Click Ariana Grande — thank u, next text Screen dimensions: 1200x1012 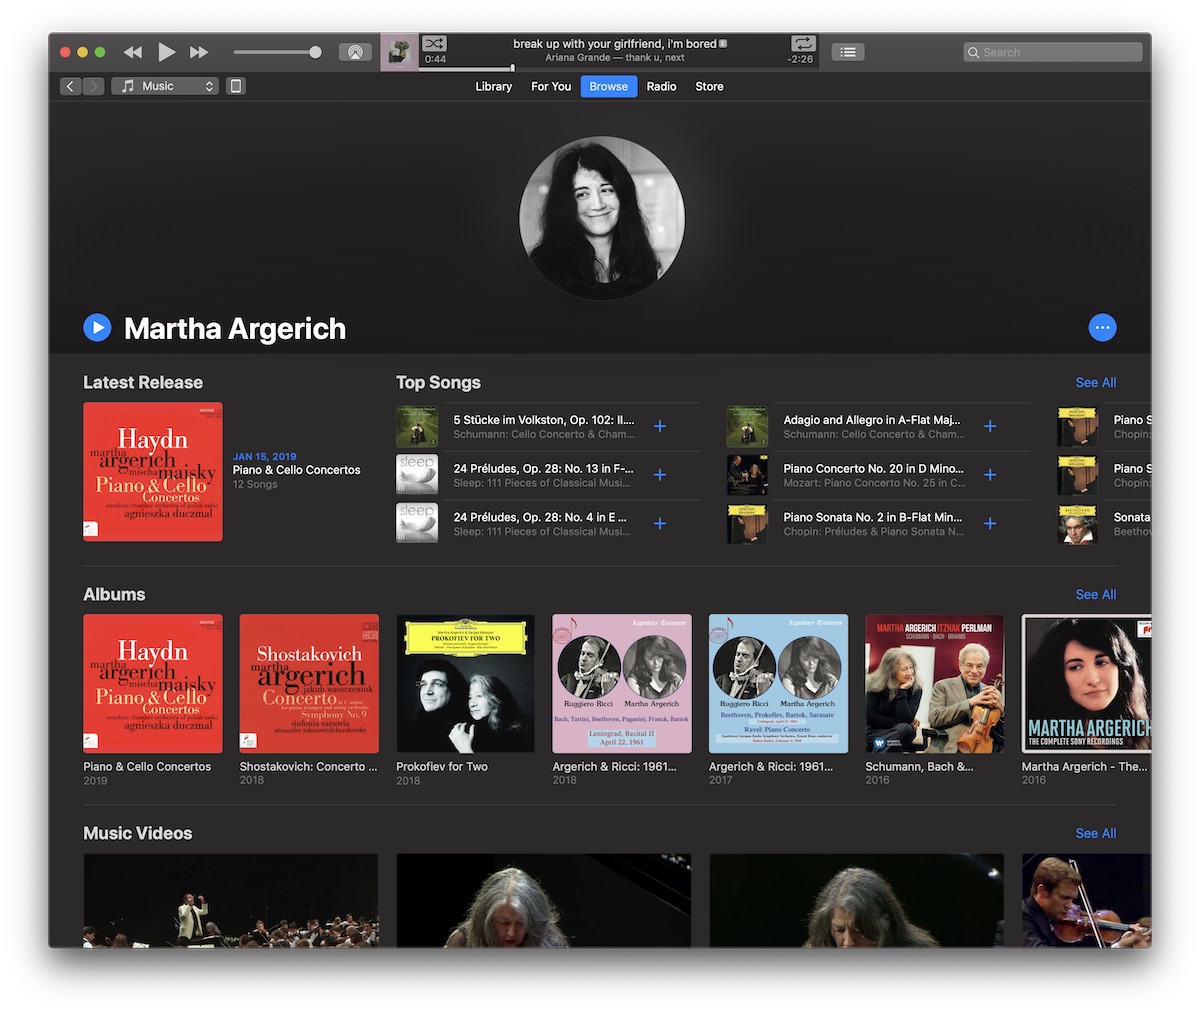tap(615, 58)
